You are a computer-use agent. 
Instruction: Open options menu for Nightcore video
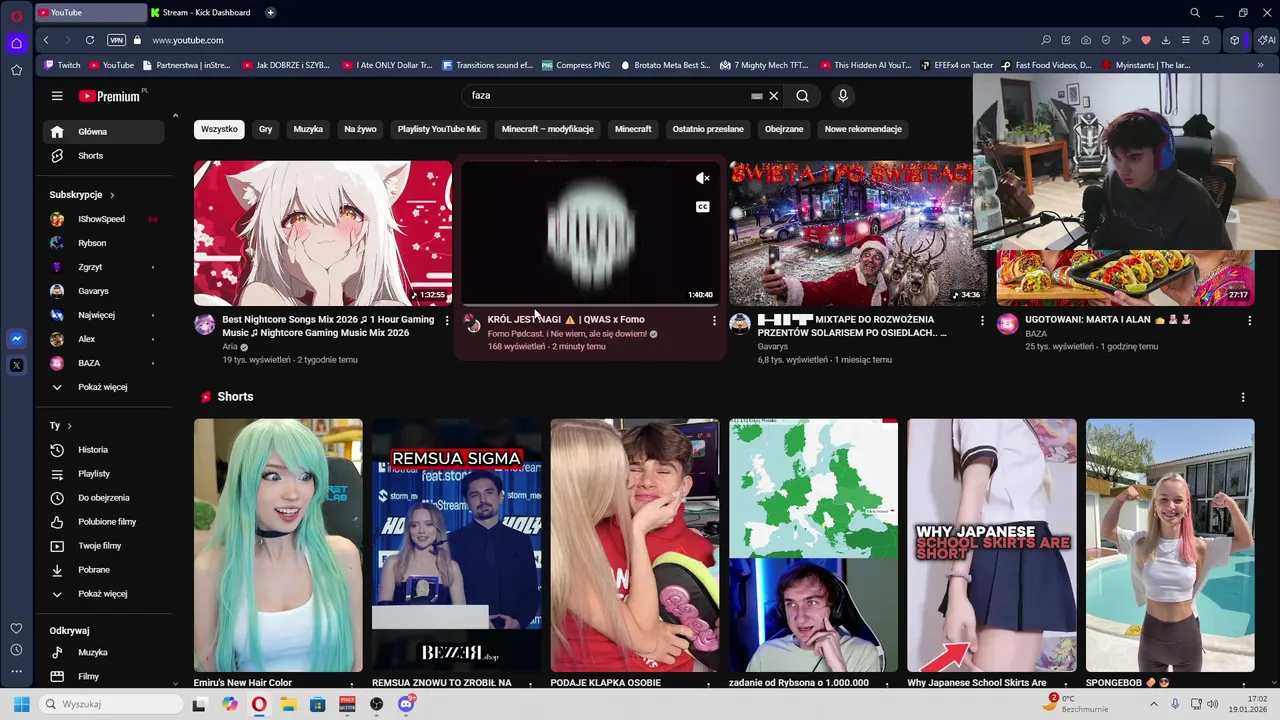(447, 320)
